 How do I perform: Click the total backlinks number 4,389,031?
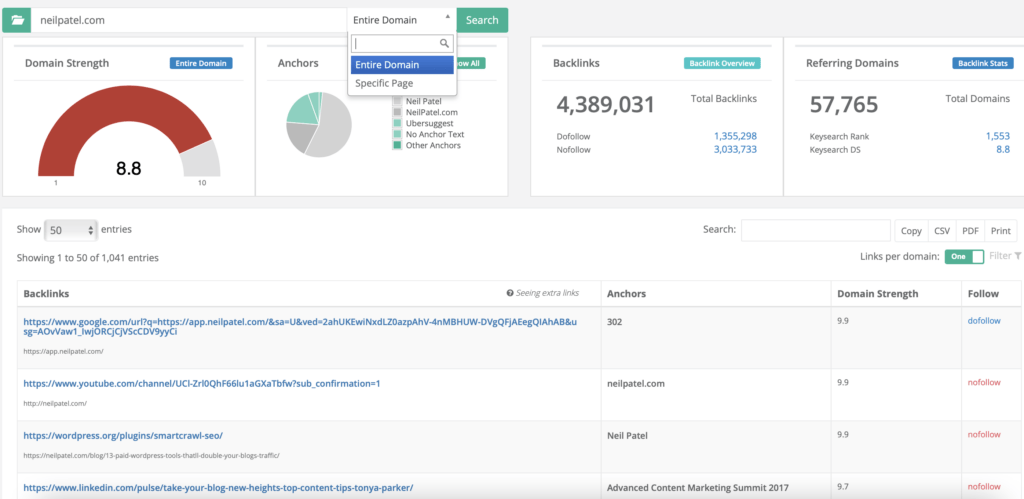(605, 105)
